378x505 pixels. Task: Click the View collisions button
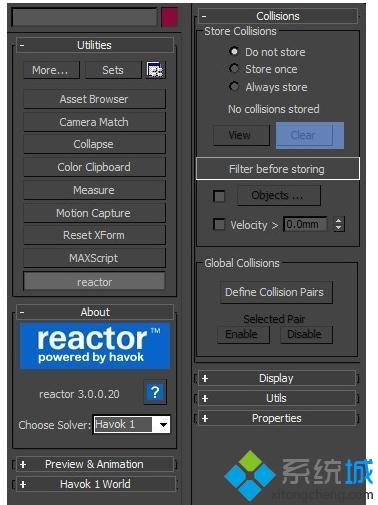(241, 135)
